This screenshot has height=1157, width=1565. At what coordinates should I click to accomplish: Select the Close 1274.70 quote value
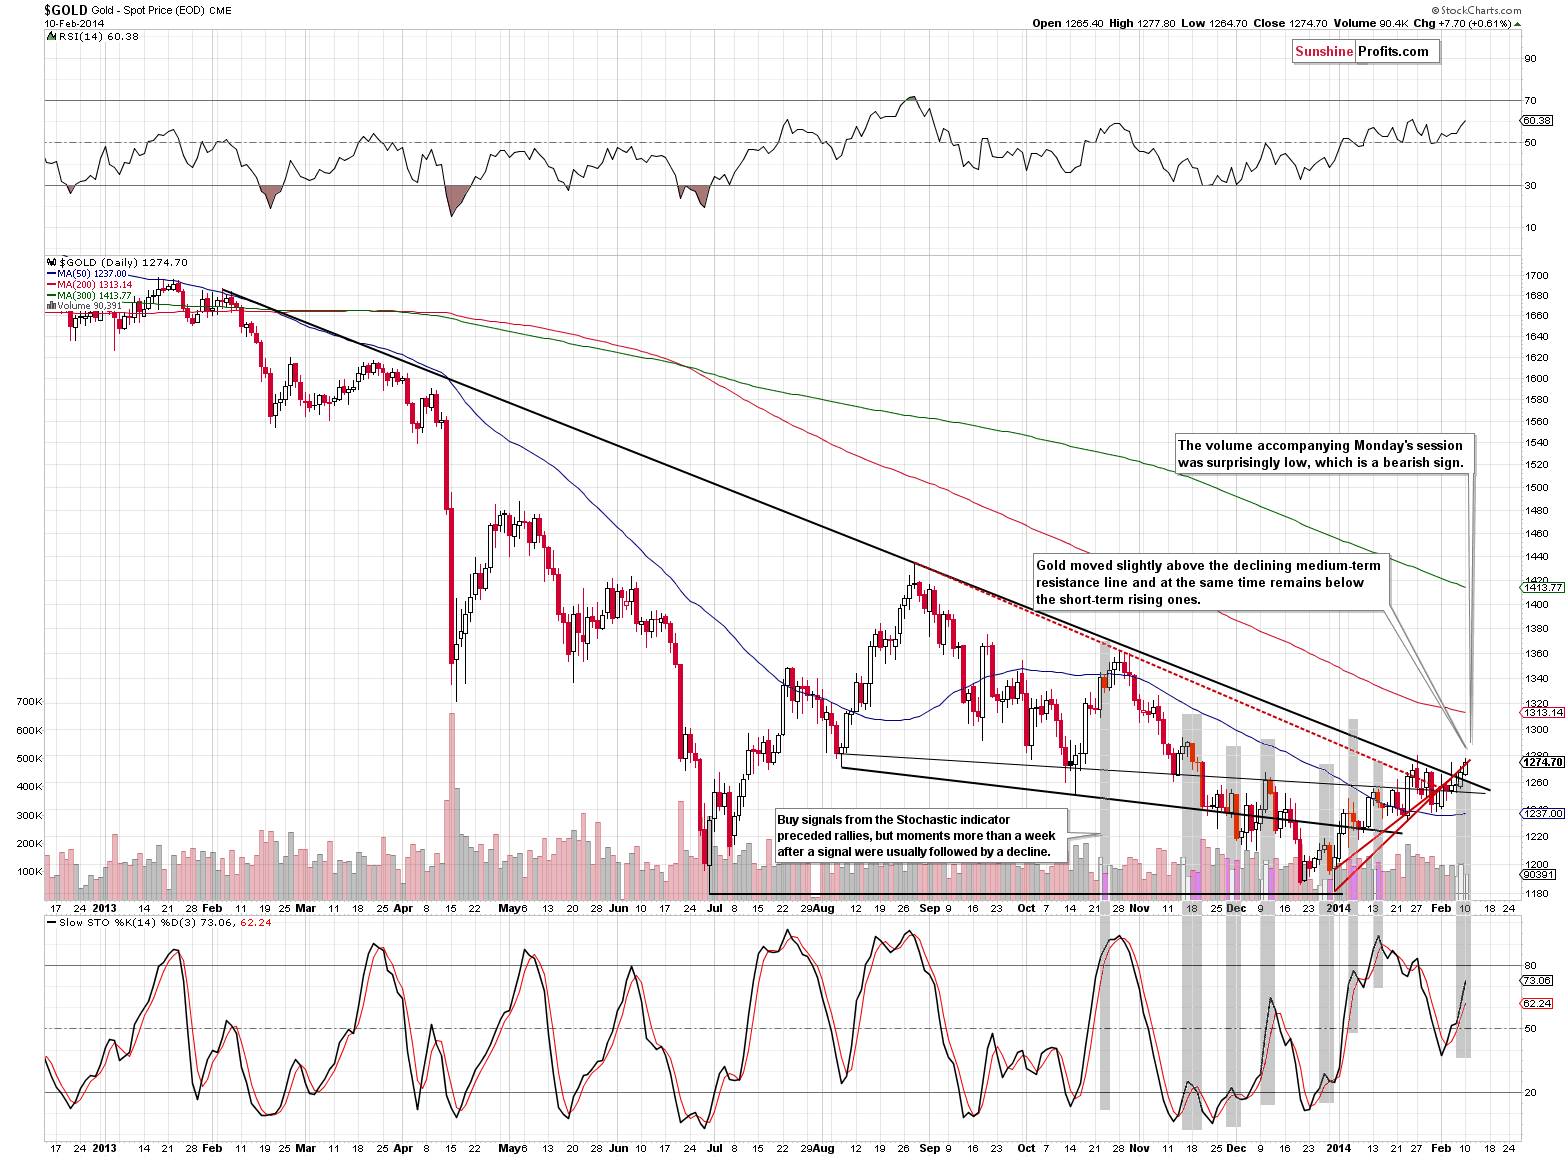[x=1290, y=23]
